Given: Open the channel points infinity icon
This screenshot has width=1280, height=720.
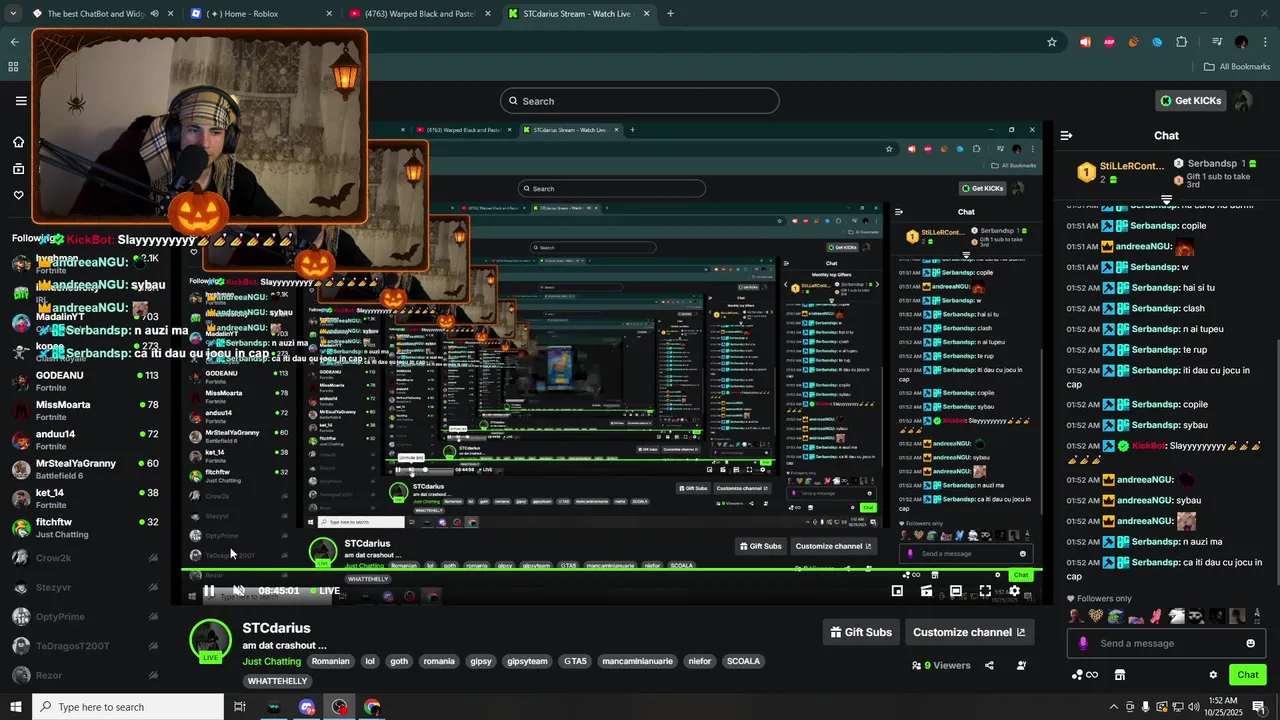Looking at the screenshot, I should click(x=1084, y=675).
